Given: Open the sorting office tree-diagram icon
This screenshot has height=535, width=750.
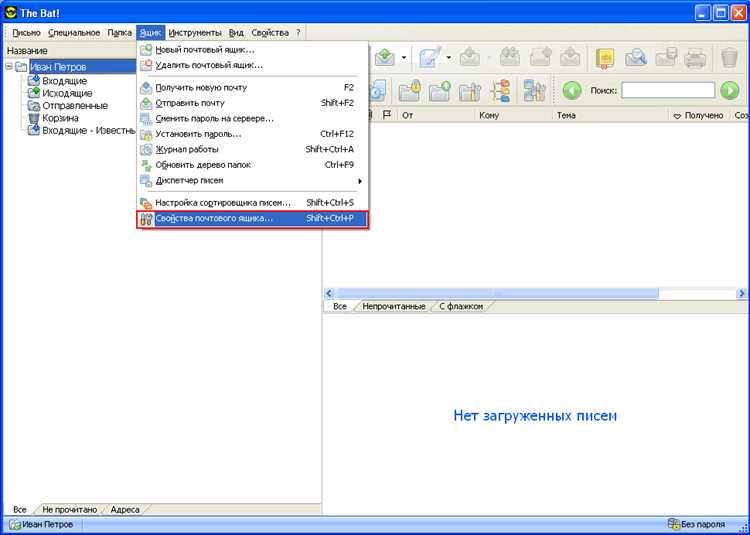Looking at the screenshot, I should pos(501,90).
